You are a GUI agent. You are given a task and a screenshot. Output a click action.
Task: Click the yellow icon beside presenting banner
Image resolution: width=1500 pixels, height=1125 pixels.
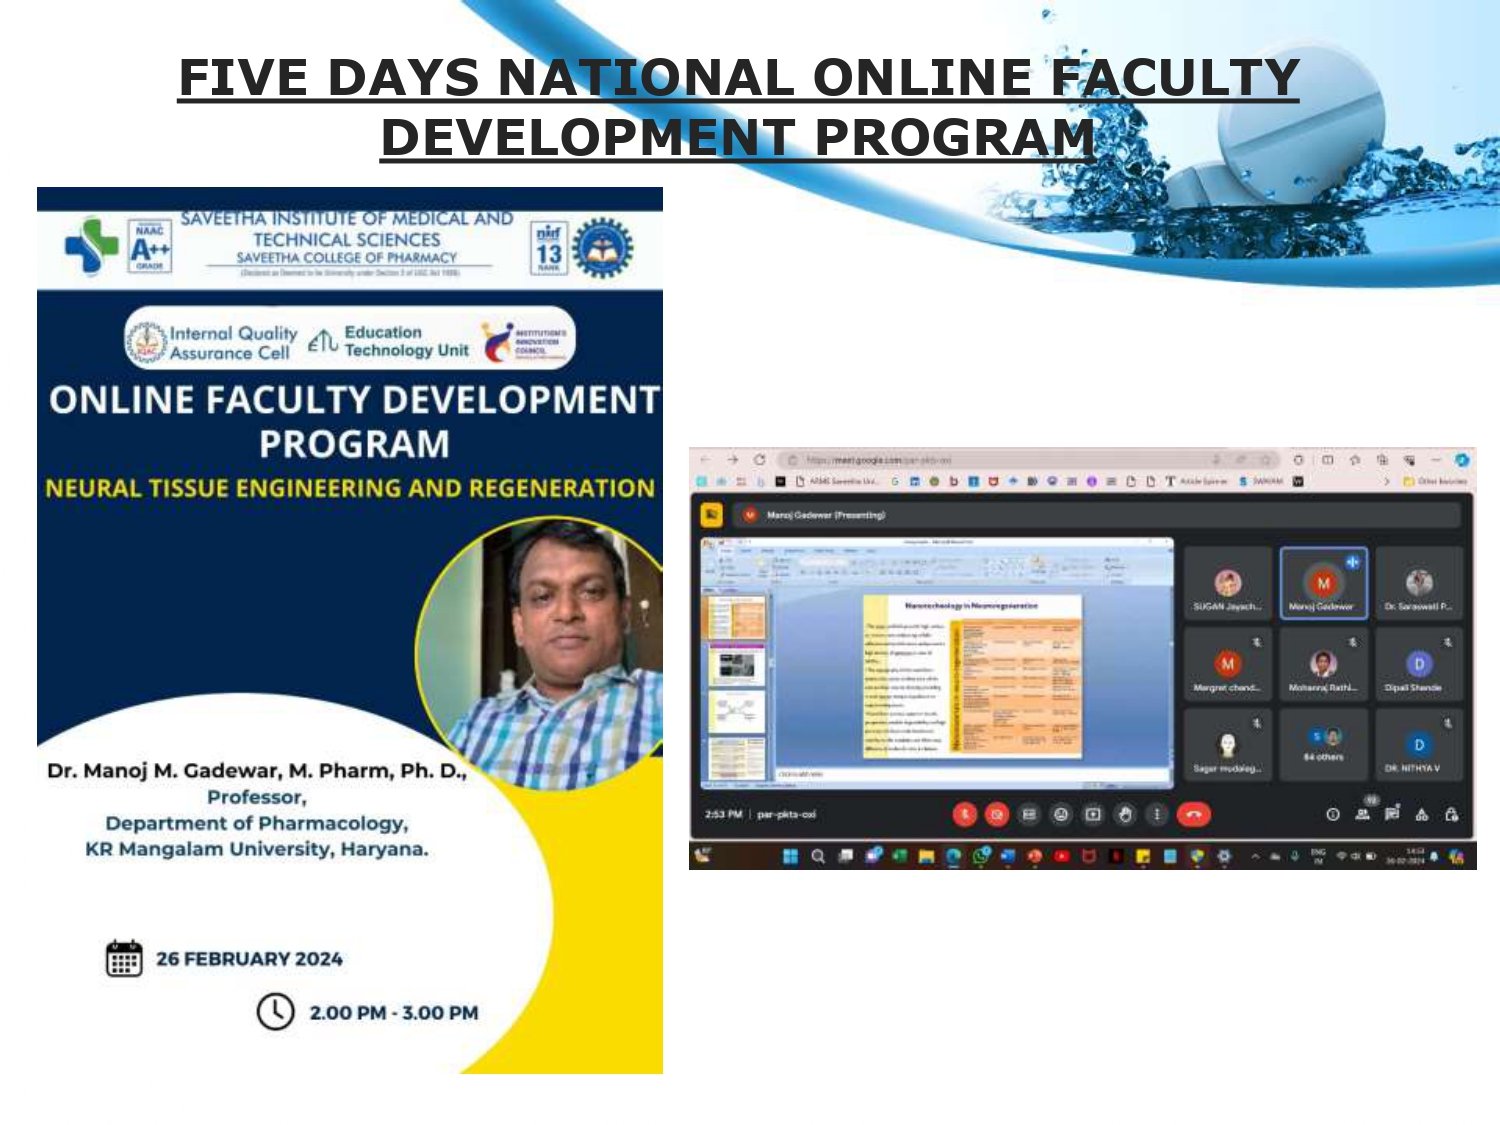coord(711,514)
